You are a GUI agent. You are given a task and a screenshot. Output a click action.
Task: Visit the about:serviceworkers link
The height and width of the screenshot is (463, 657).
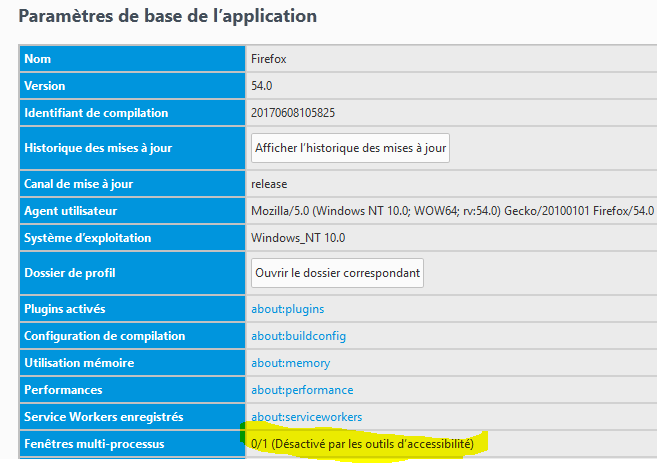point(306,417)
